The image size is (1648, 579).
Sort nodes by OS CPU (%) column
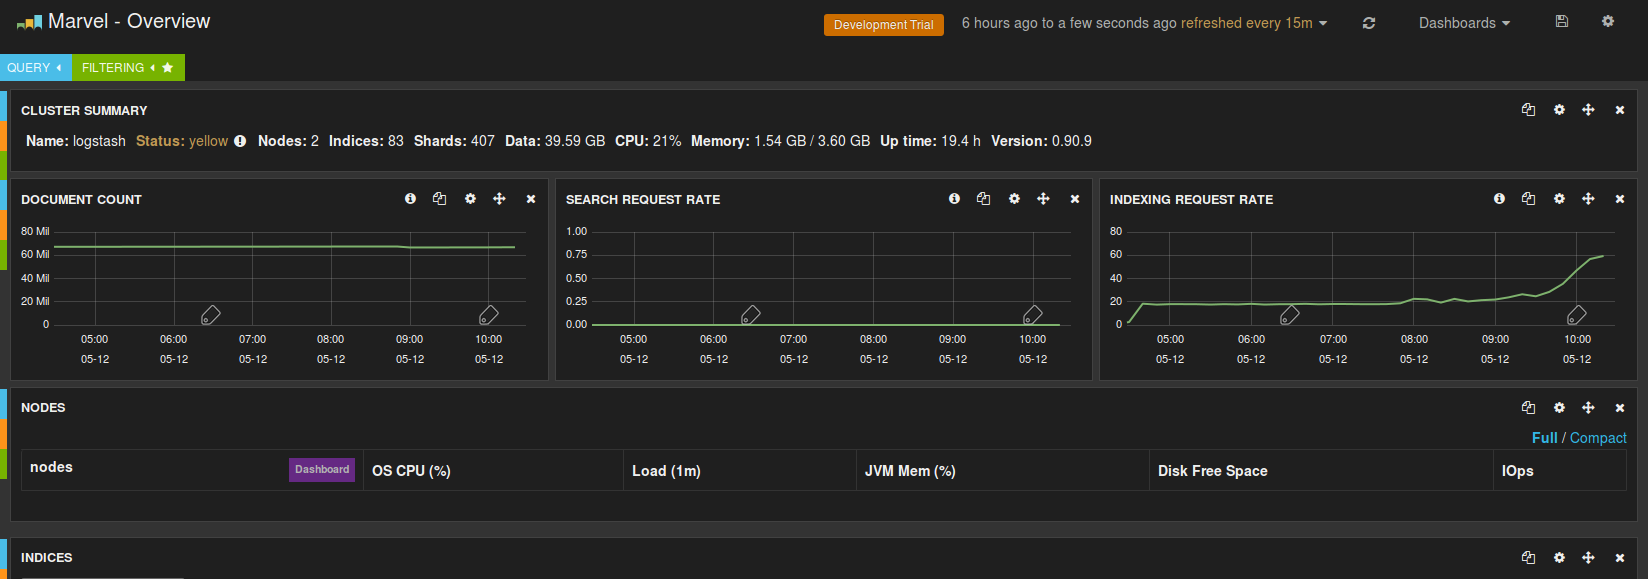click(411, 471)
